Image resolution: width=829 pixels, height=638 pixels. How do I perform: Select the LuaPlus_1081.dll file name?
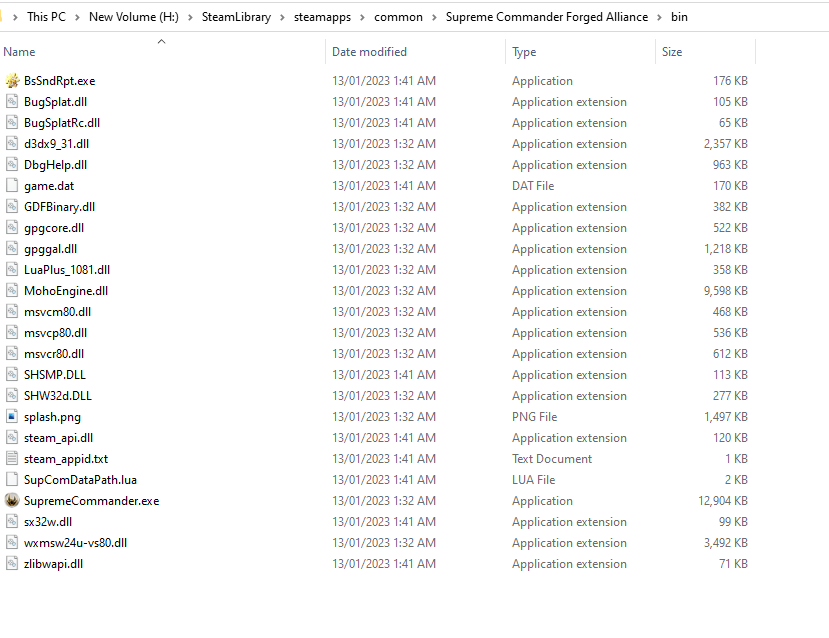click(67, 270)
